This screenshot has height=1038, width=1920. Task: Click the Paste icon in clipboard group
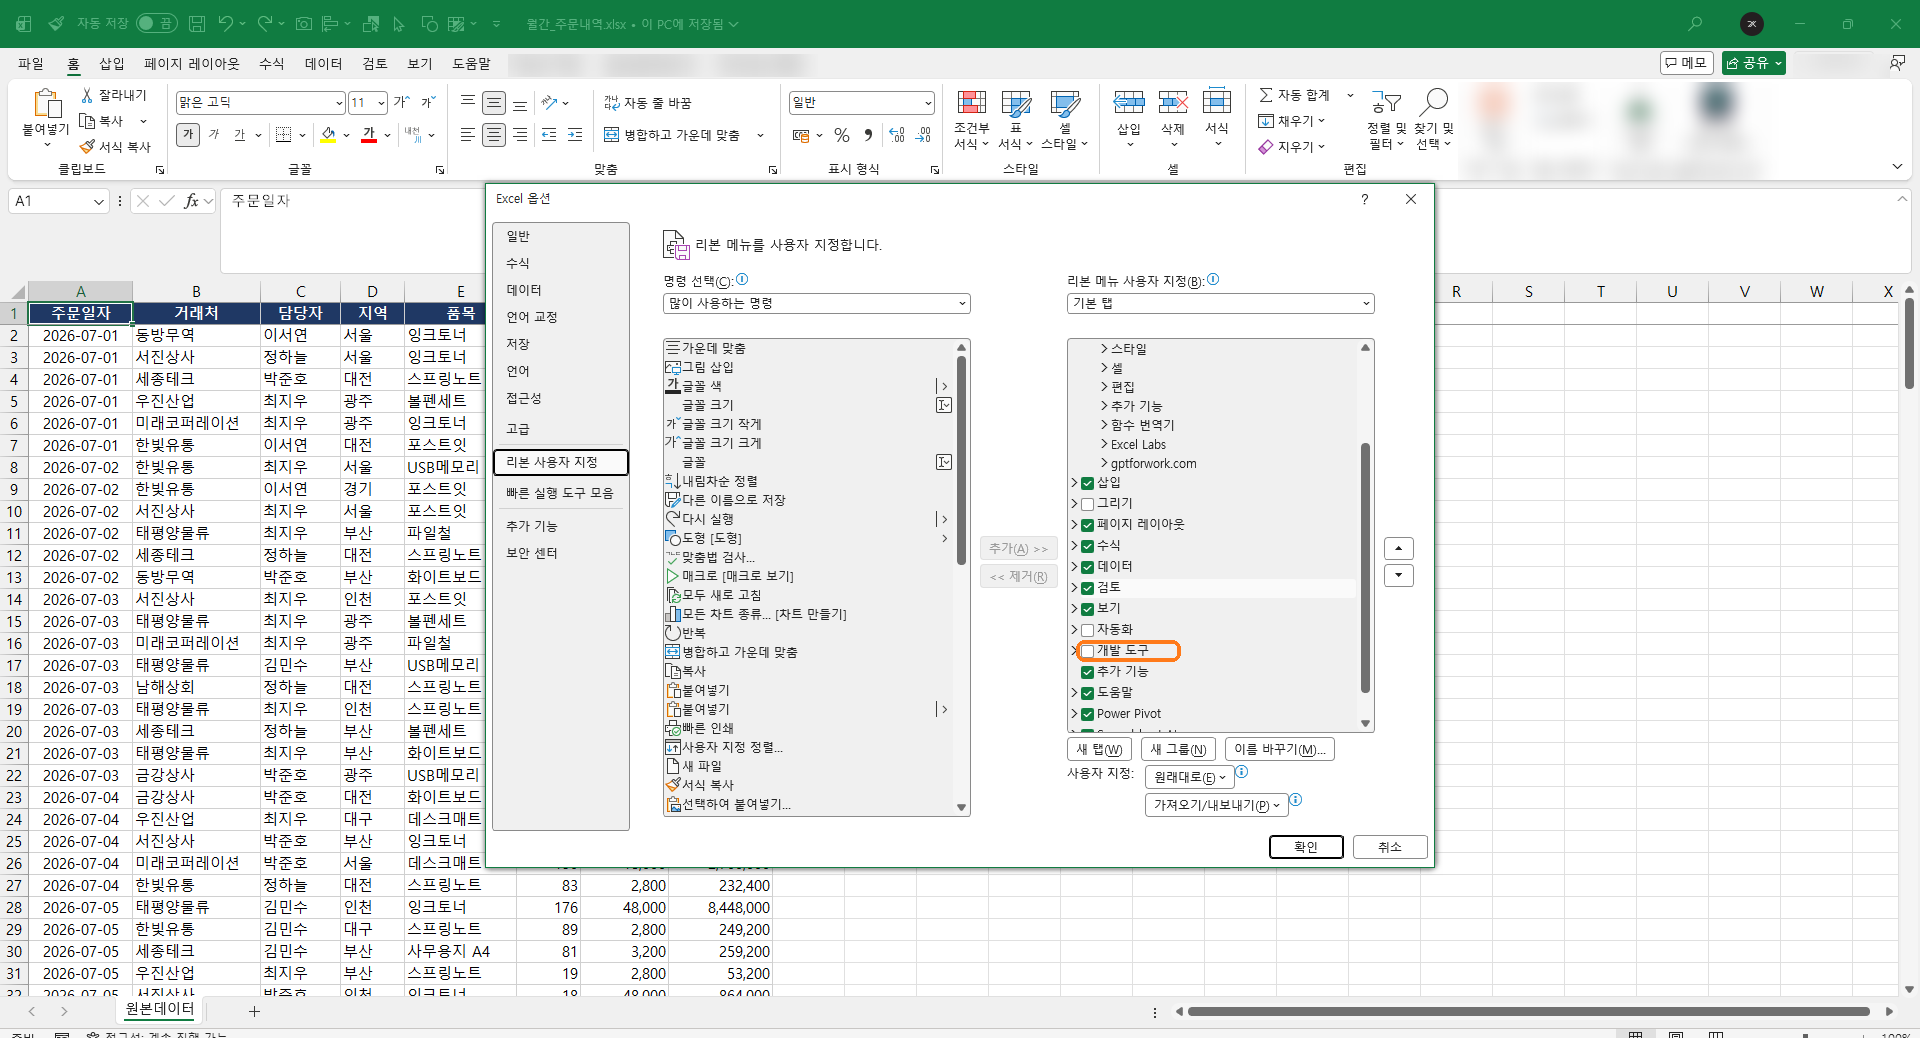pos(47,104)
